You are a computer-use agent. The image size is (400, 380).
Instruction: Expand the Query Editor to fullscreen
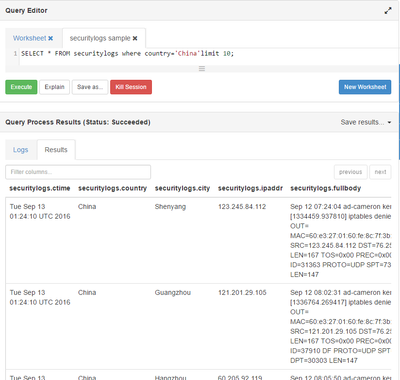[x=388, y=11]
